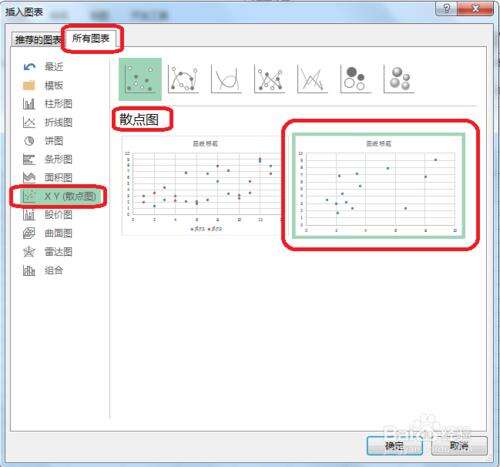This screenshot has width=500, height=467.
Task: Switch to the 推荐的图表 tab
Action: coord(37,40)
